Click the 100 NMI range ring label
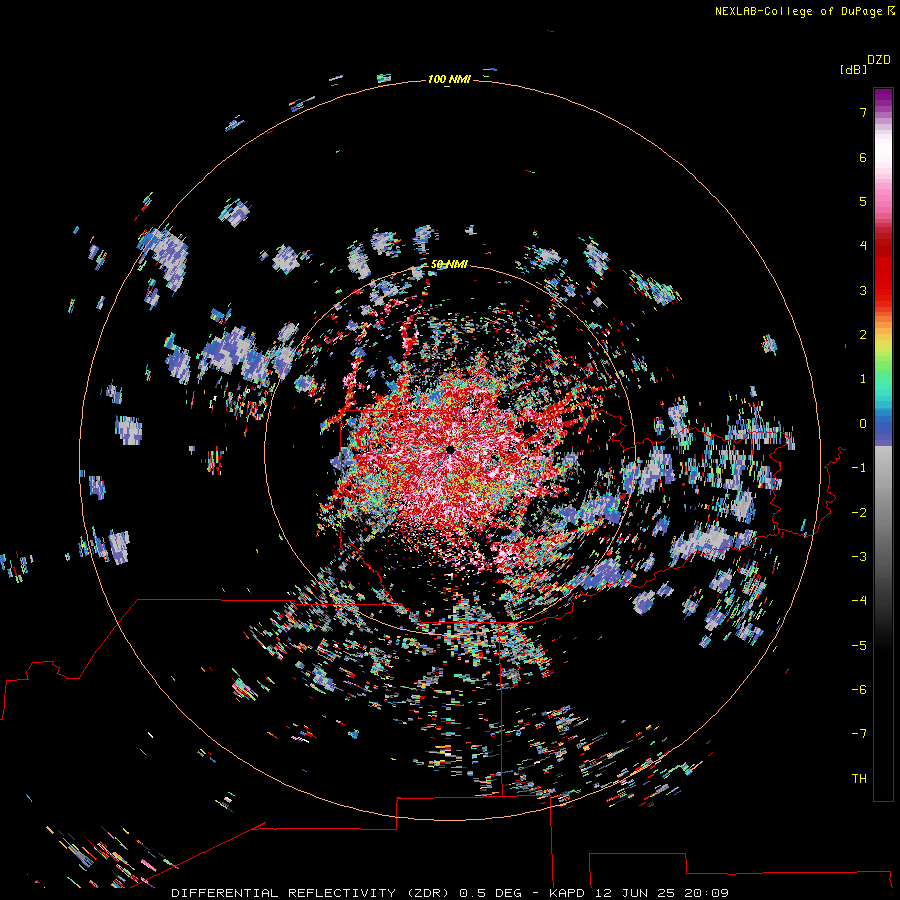The height and width of the screenshot is (900, 900). pos(449,79)
